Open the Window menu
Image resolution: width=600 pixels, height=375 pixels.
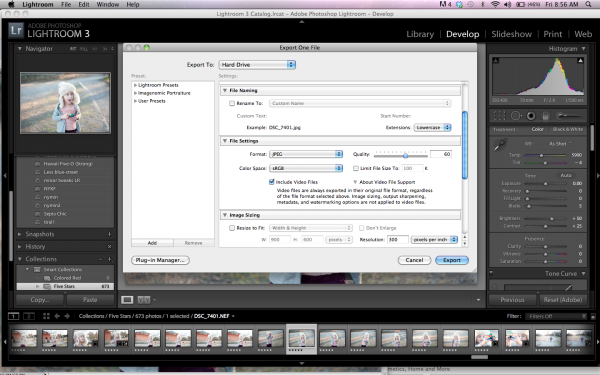pos(108,4)
